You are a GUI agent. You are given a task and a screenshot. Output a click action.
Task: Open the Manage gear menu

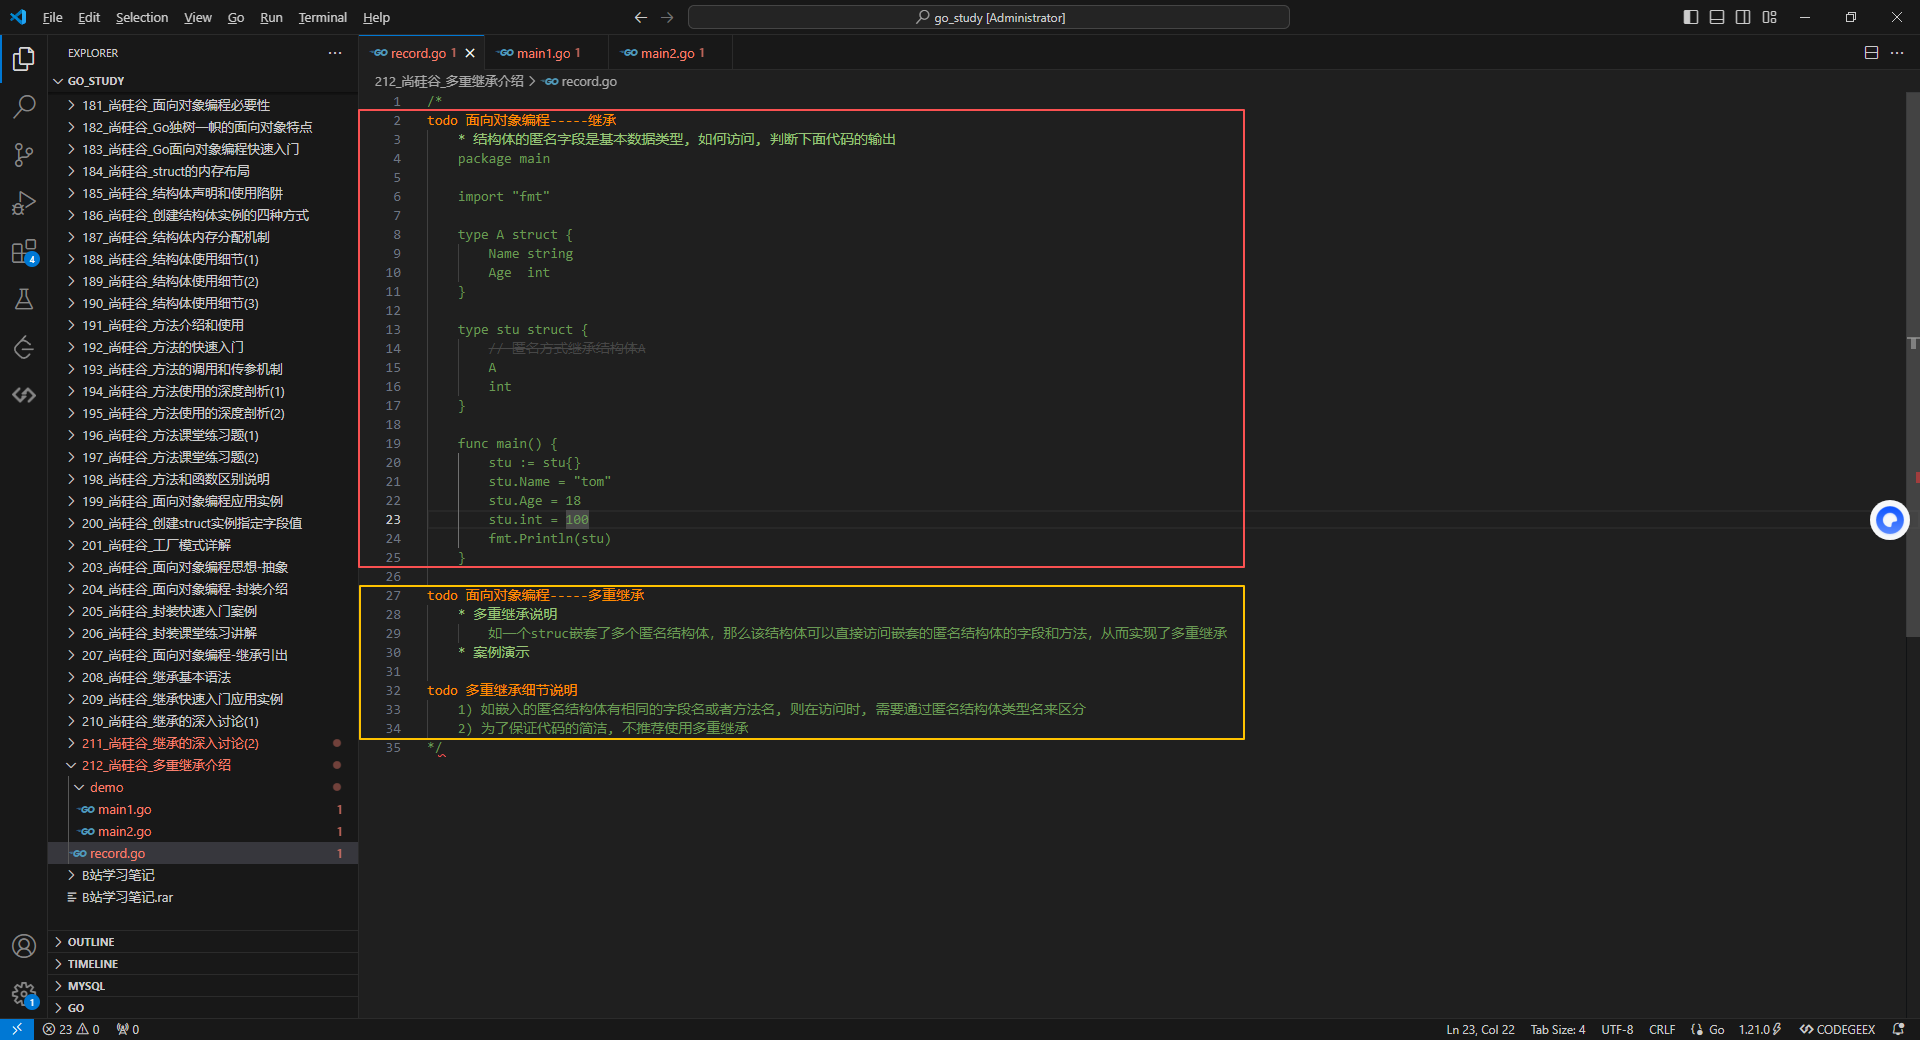click(x=24, y=994)
